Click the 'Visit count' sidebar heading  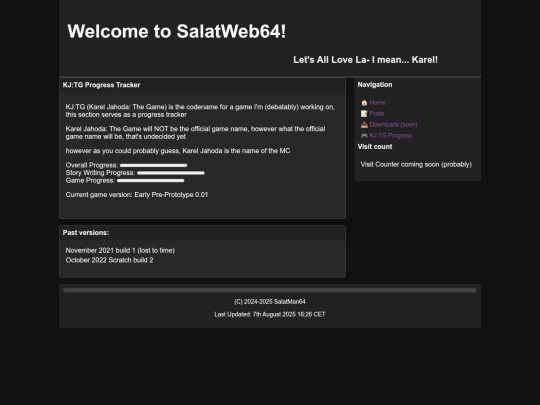click(x=375, y=147)
